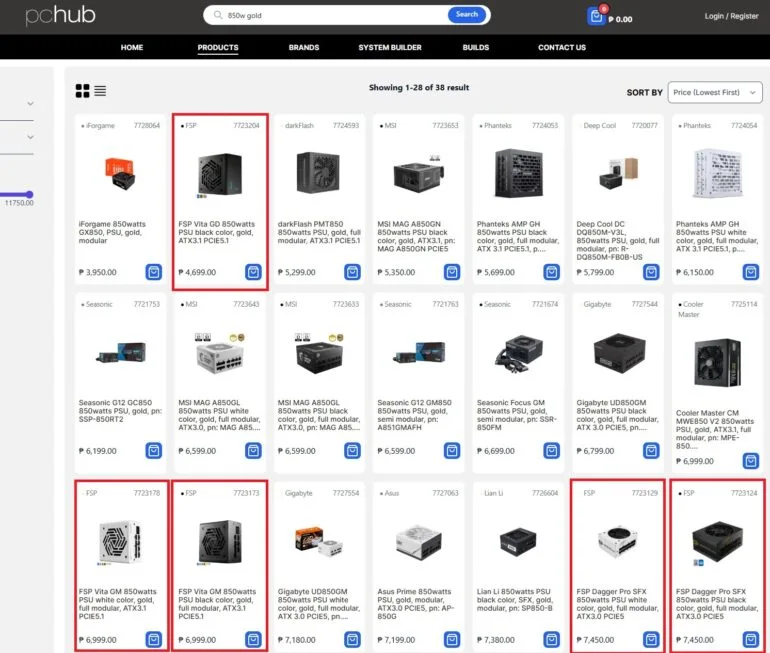This screenshot has width=770, height=653.
Task: View MSI MAG A850GL white product image
Action: click(x=220, y=354)
